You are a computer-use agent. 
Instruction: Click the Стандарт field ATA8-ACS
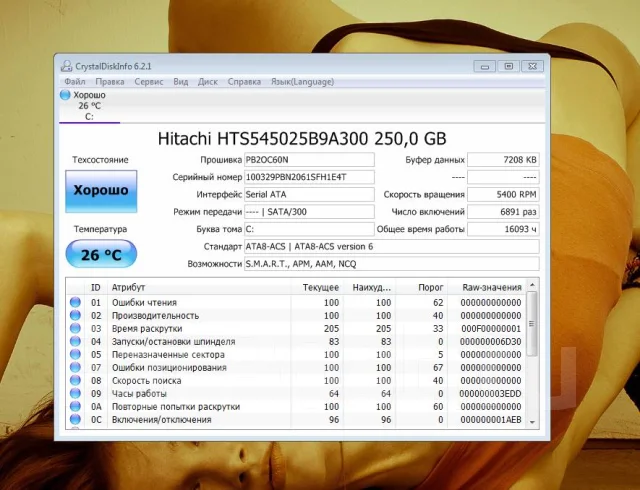click(391, 247)
